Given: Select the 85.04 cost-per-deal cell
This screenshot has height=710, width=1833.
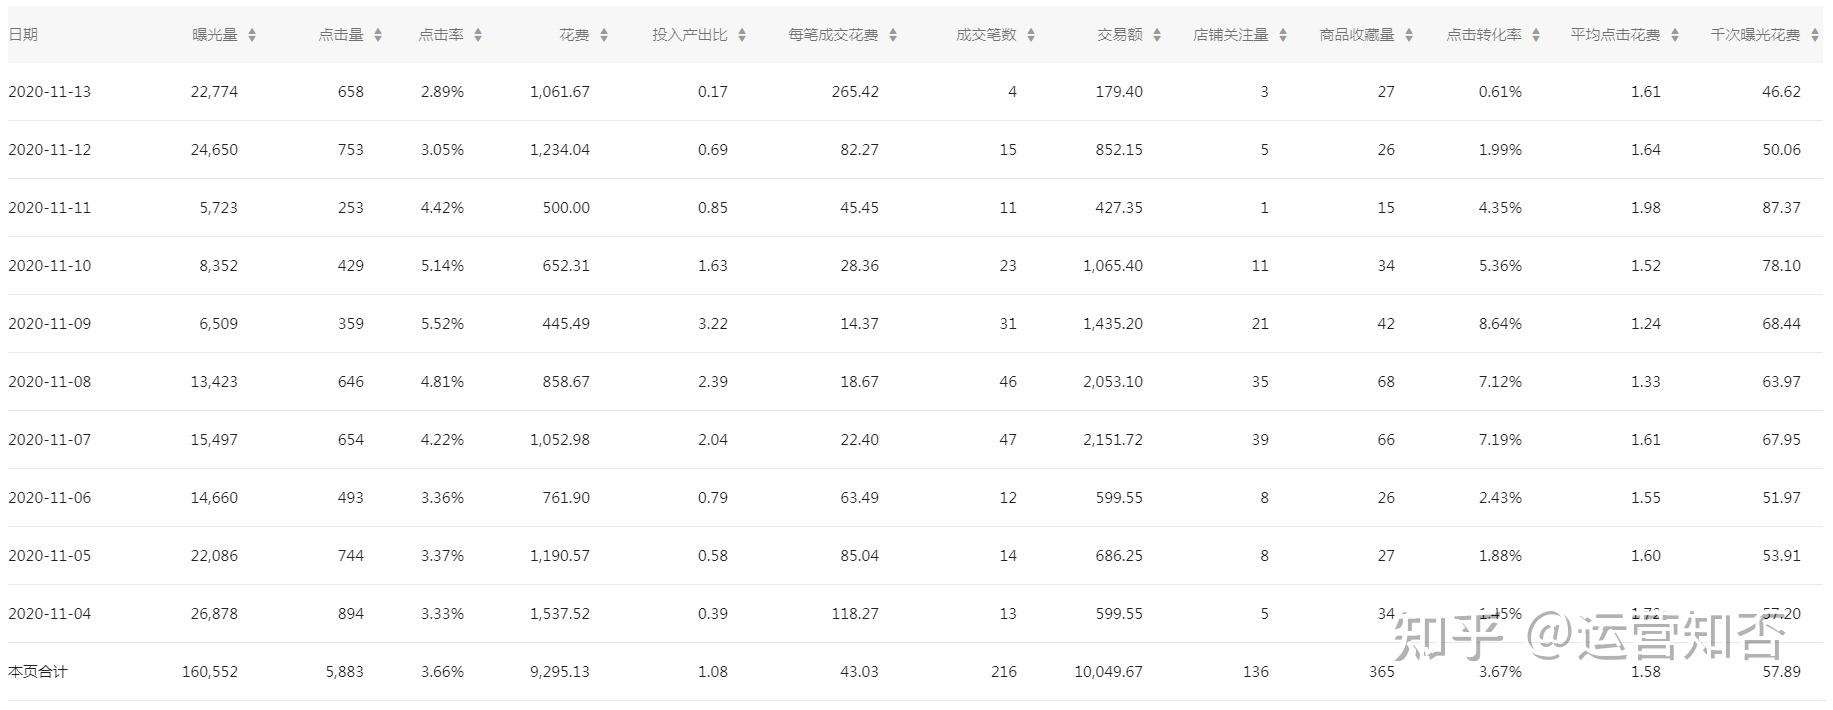Looking at the screenshot, I should pyautogui.click(x=859, y=556).
